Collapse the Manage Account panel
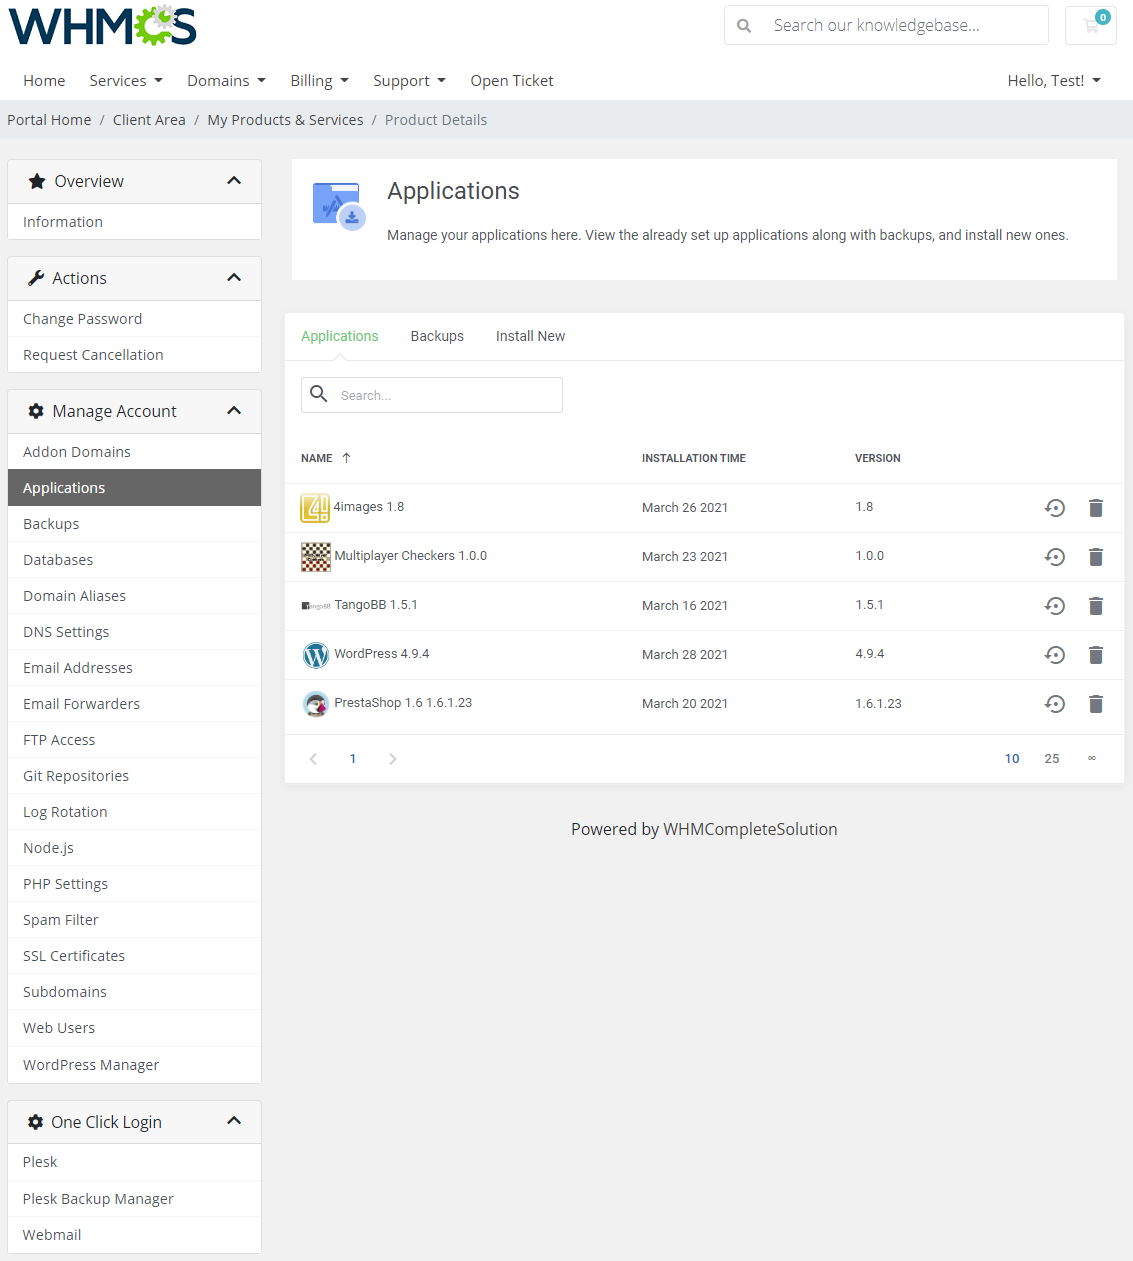The image size is (1133, 1261). coord(234,411)
